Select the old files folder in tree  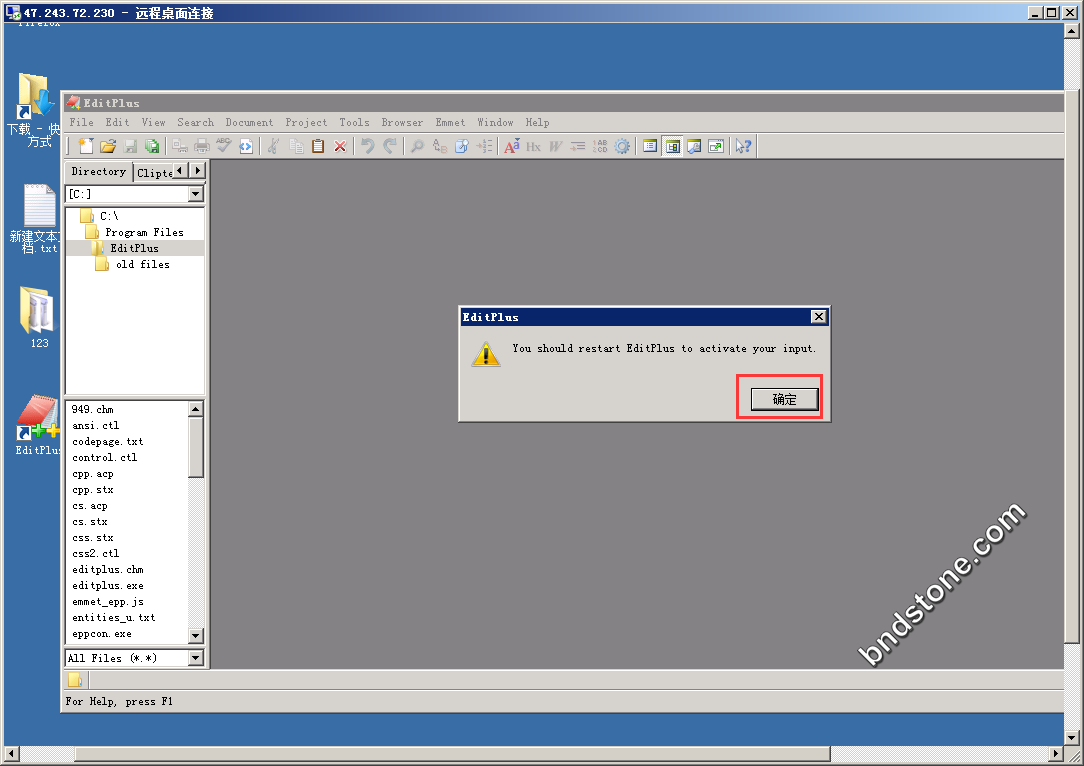coord(142,264)
